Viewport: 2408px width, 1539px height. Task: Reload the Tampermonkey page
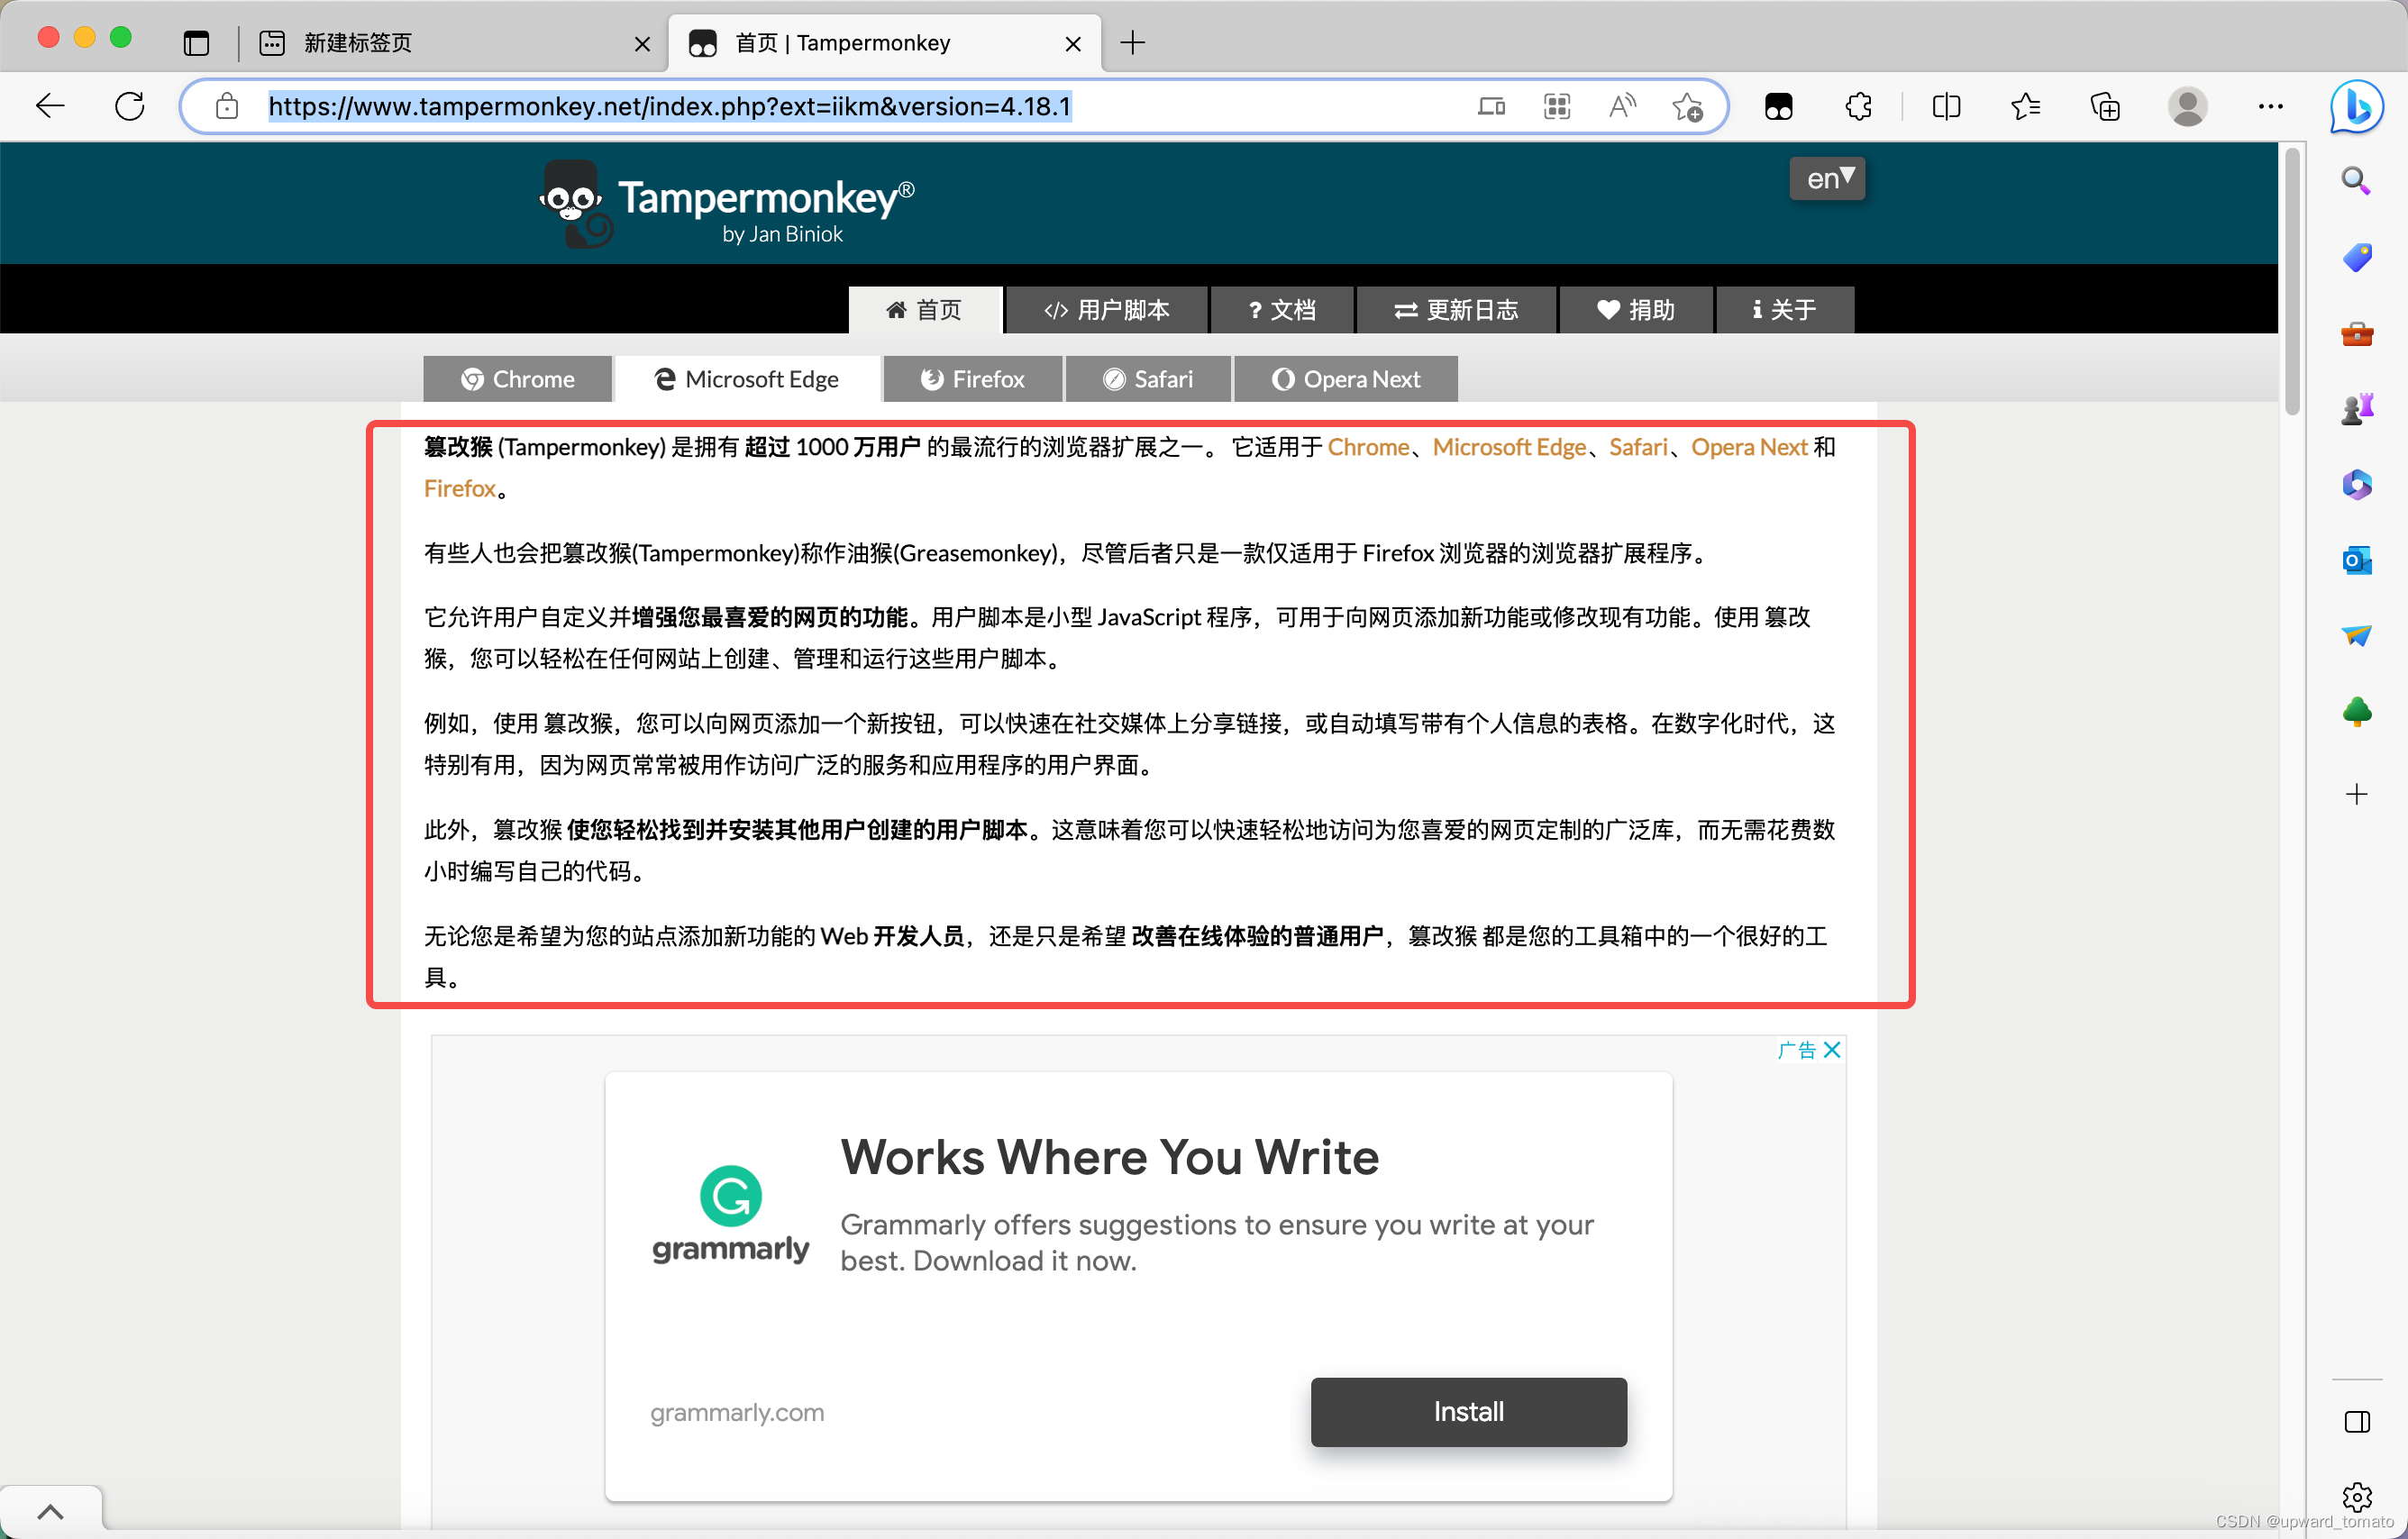point(130,106)
